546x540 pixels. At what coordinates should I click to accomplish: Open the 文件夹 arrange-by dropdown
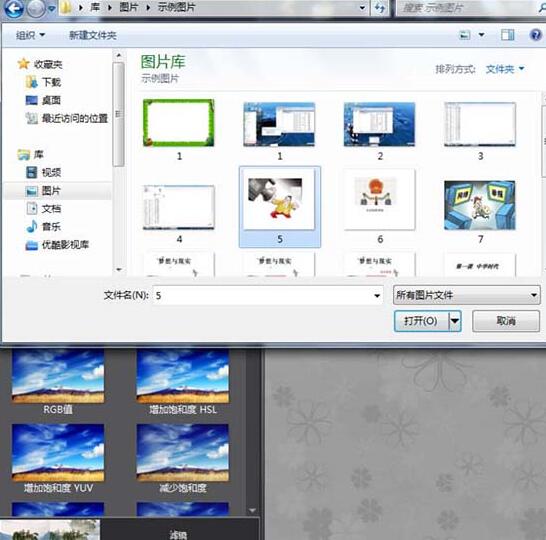tap(505, 69)
